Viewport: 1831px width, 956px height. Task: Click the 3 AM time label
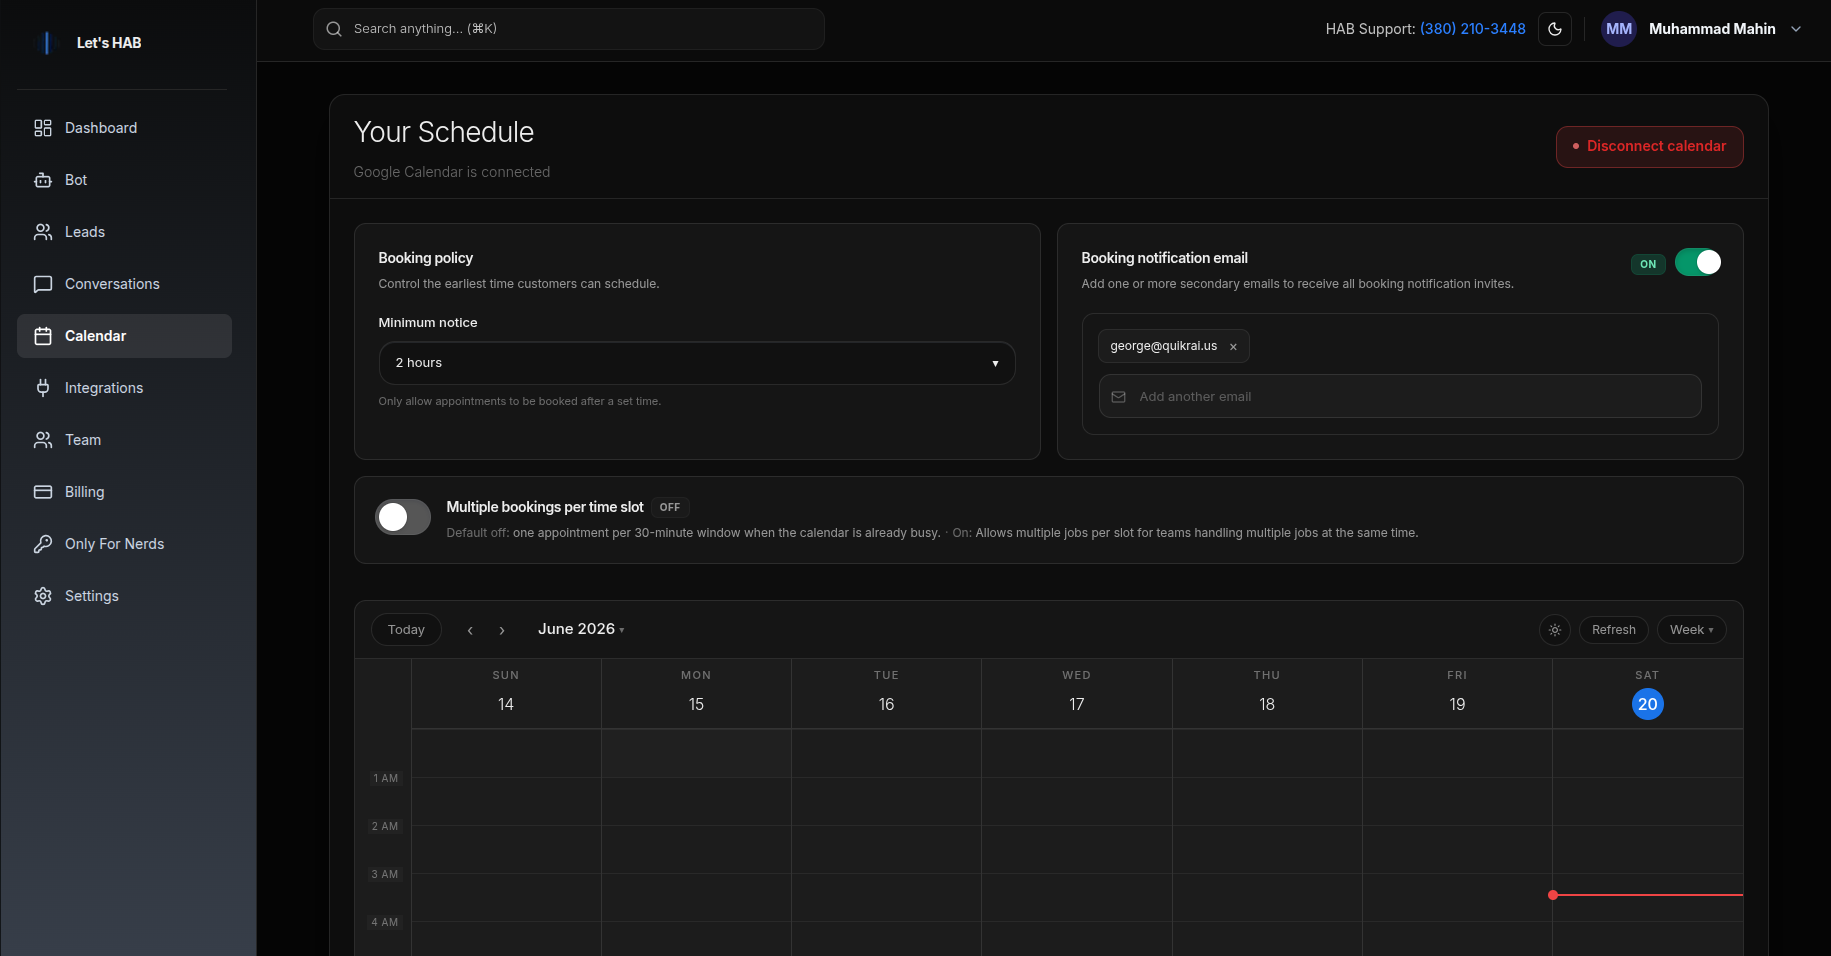(385, 874)
